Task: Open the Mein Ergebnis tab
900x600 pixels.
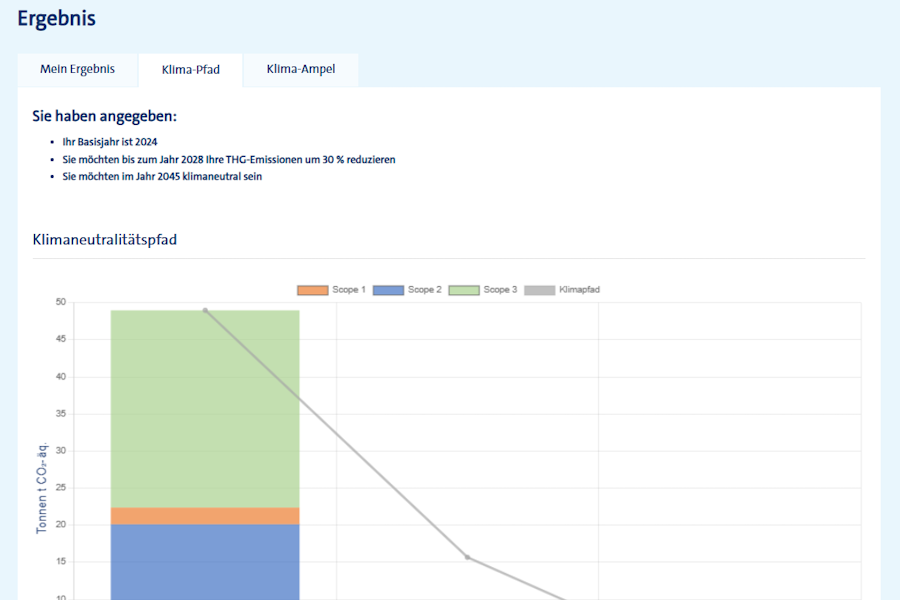Action: [77, 69]
